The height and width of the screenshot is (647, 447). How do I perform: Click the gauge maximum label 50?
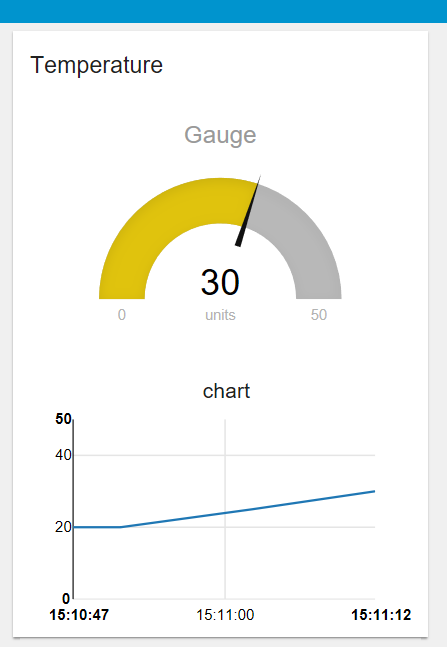319,315
